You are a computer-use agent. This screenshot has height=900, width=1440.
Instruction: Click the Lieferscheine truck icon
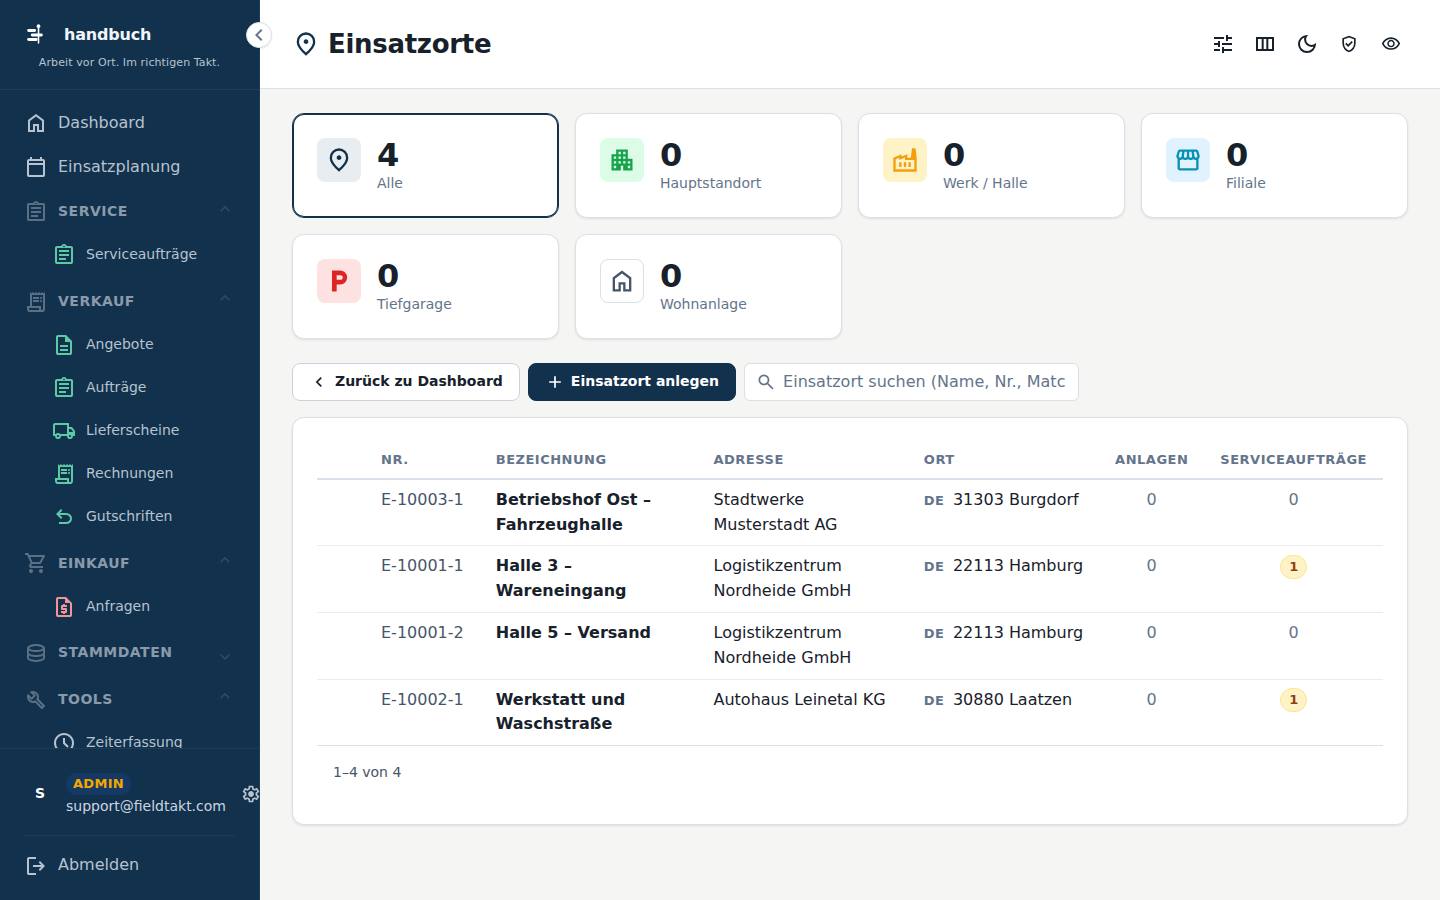(64, 431)
